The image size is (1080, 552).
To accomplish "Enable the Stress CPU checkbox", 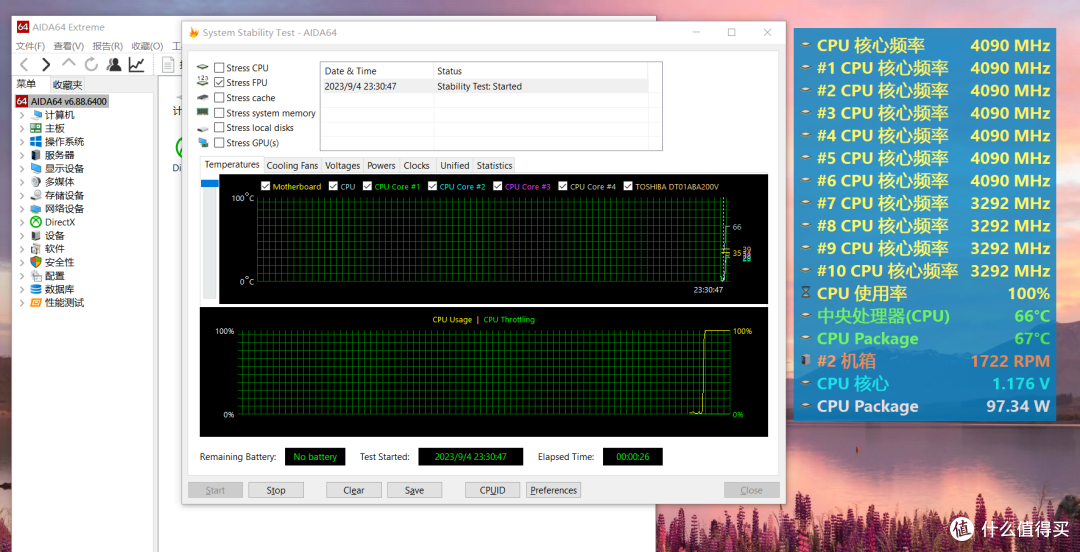I will click(x=219, y=68).
